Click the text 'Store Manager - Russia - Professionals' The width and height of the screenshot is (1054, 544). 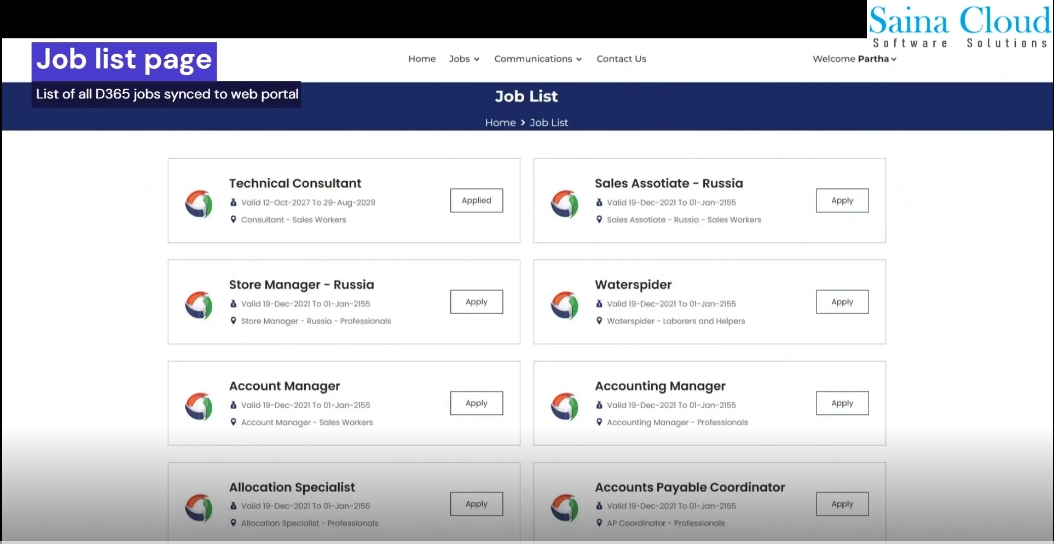(x=316, y=321)
